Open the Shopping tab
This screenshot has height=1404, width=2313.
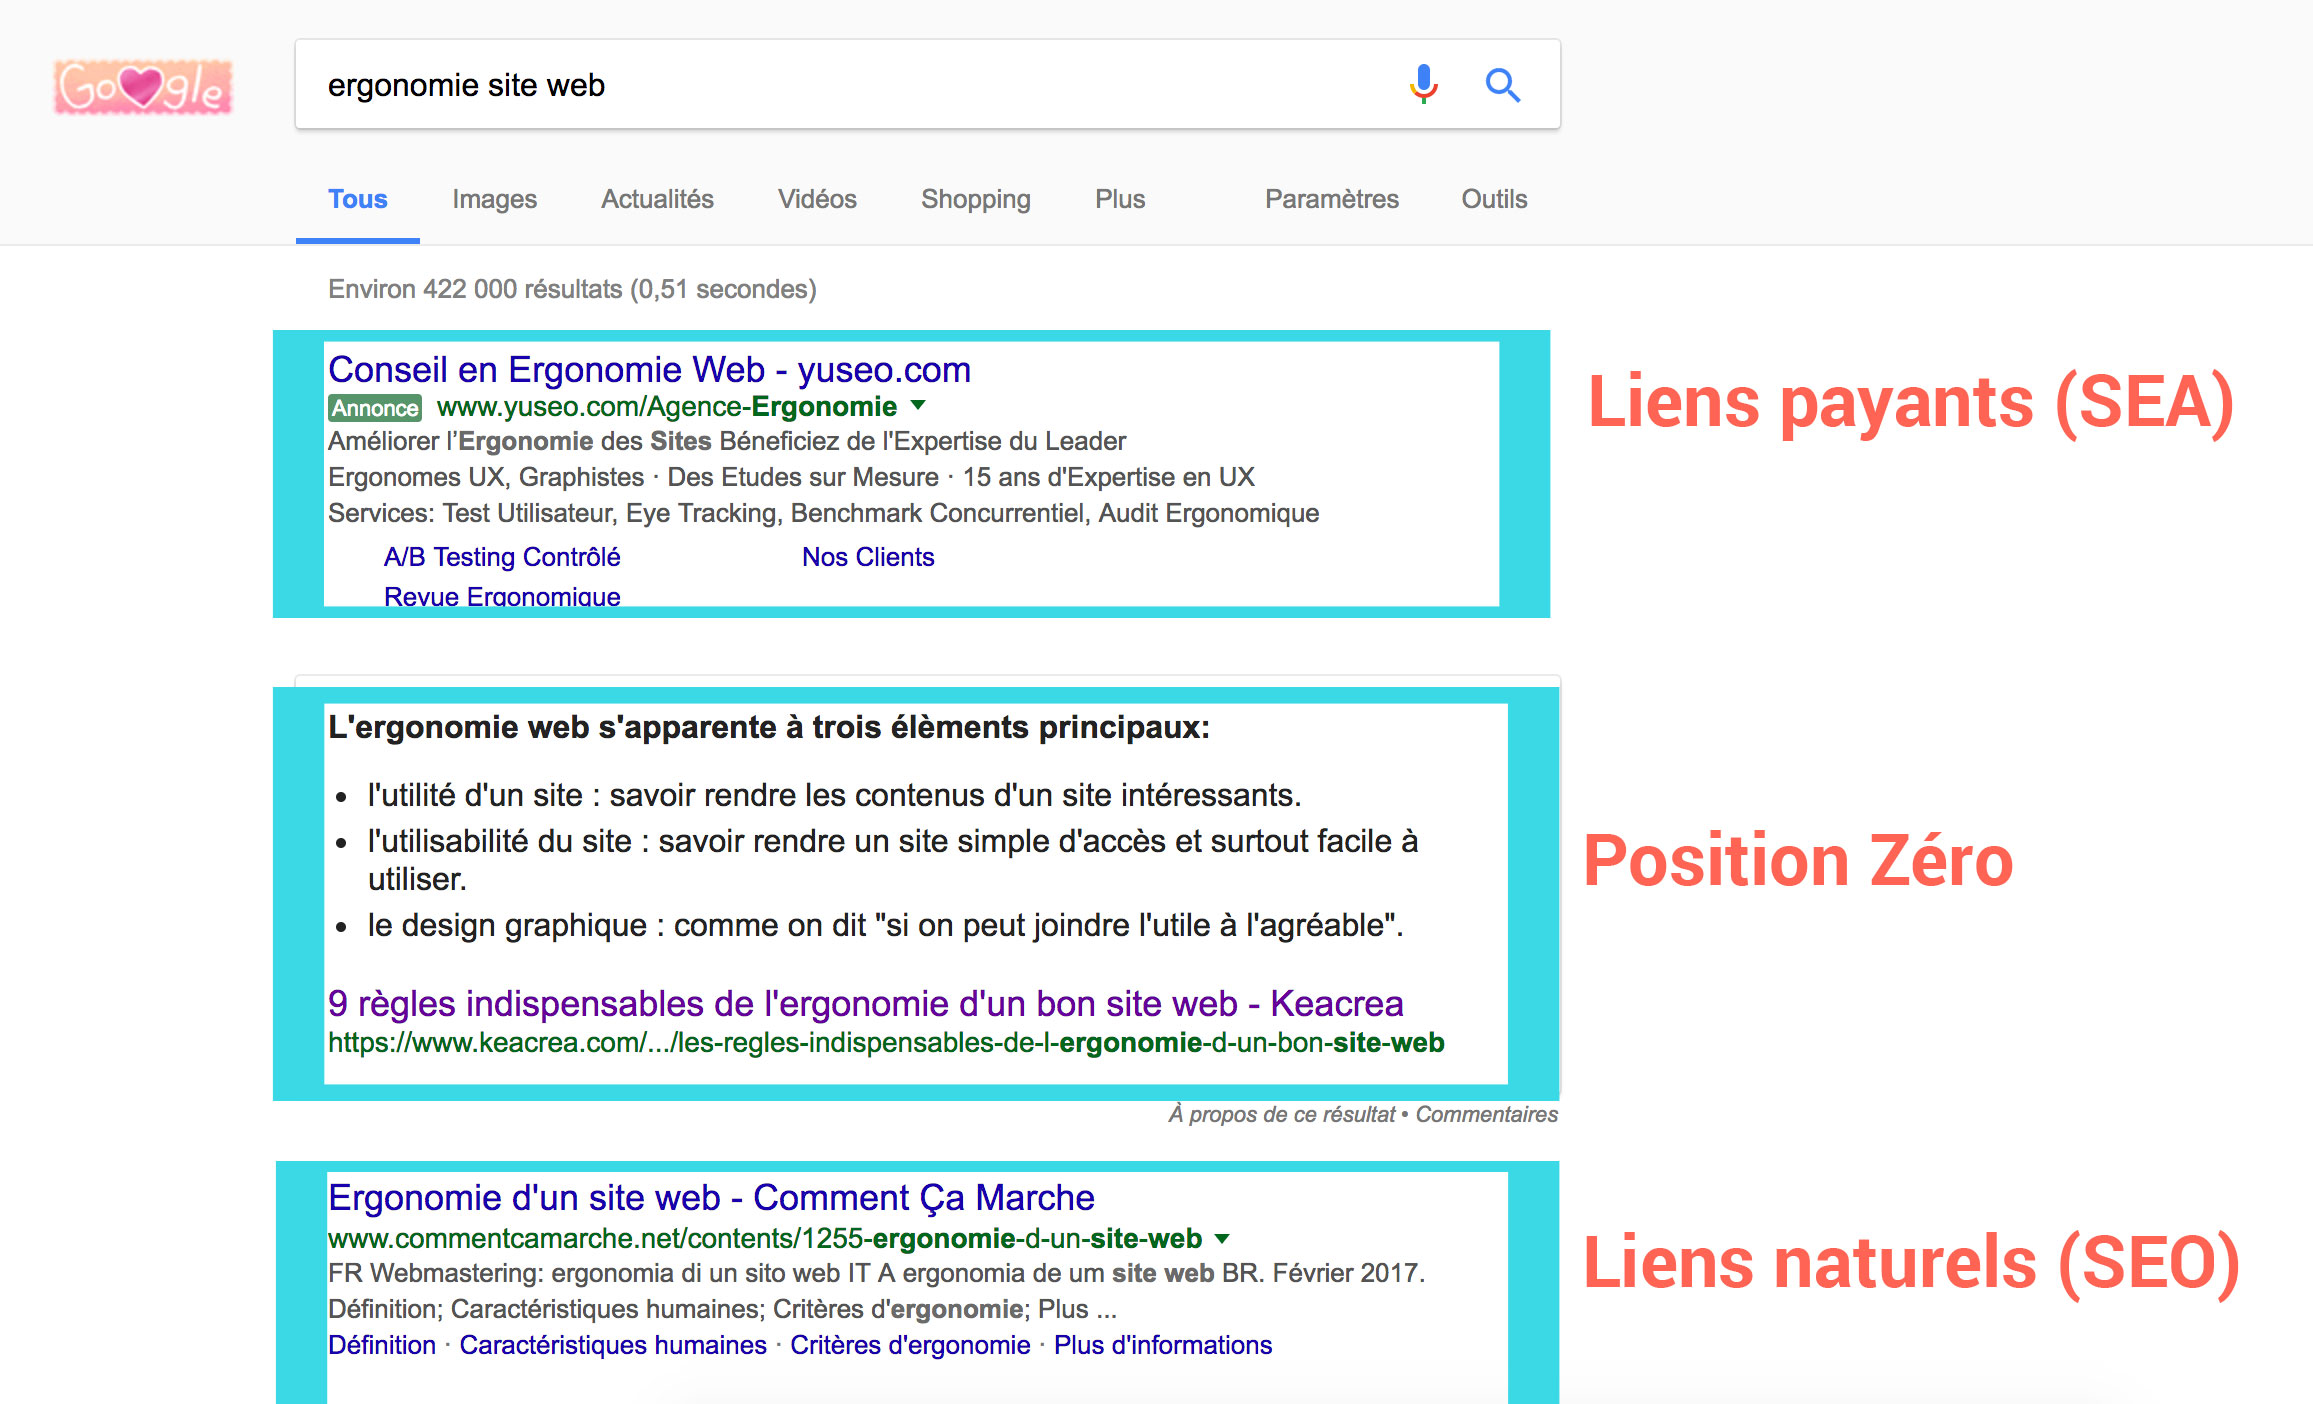(975, 199)
